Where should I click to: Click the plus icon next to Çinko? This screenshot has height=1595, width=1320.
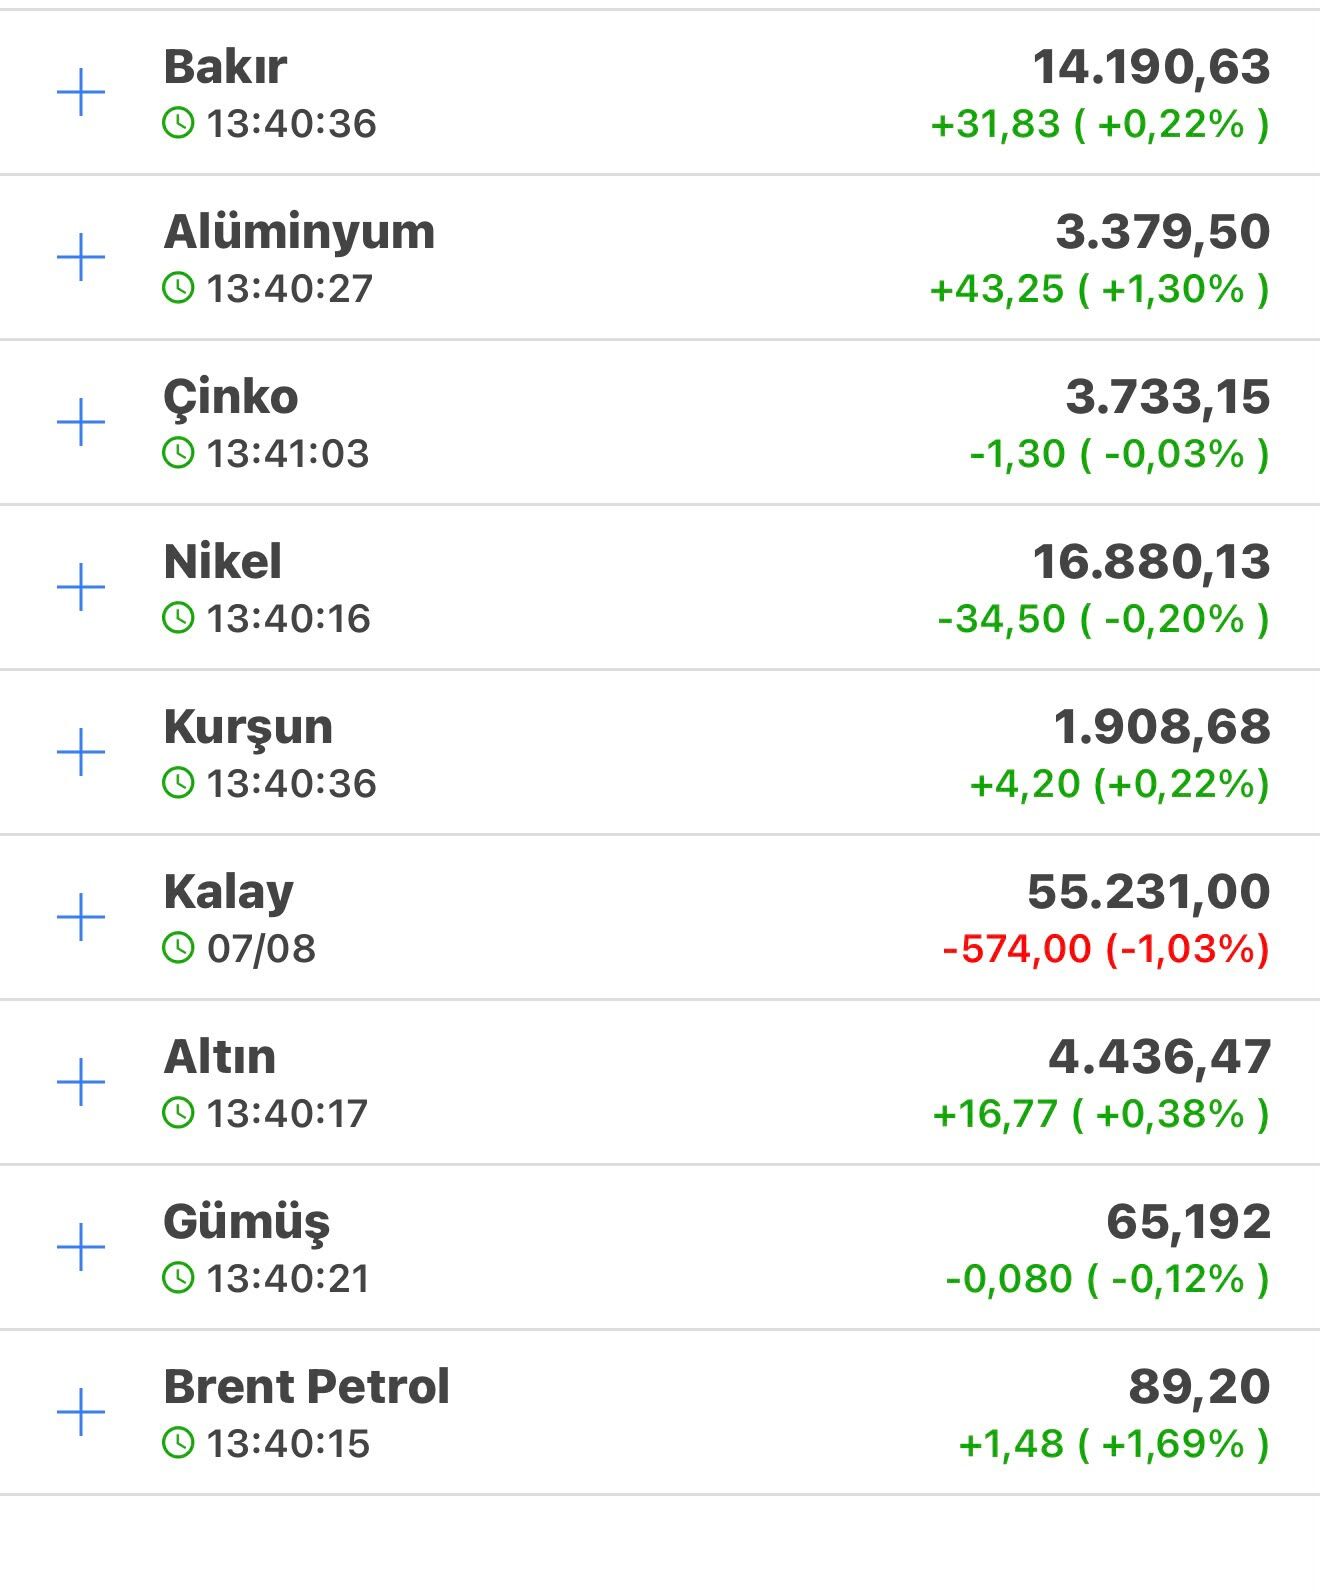pos(81,422)
